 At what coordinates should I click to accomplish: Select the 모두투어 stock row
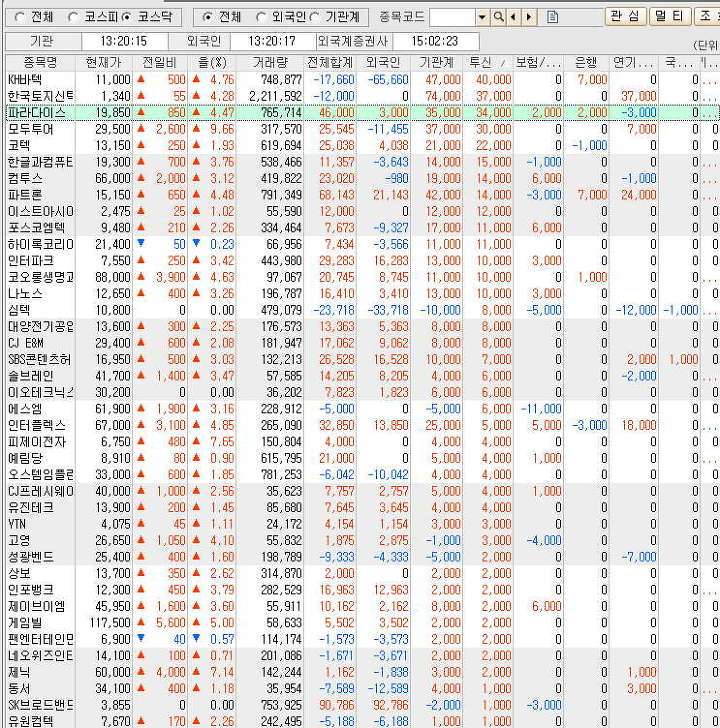(362, 129)
